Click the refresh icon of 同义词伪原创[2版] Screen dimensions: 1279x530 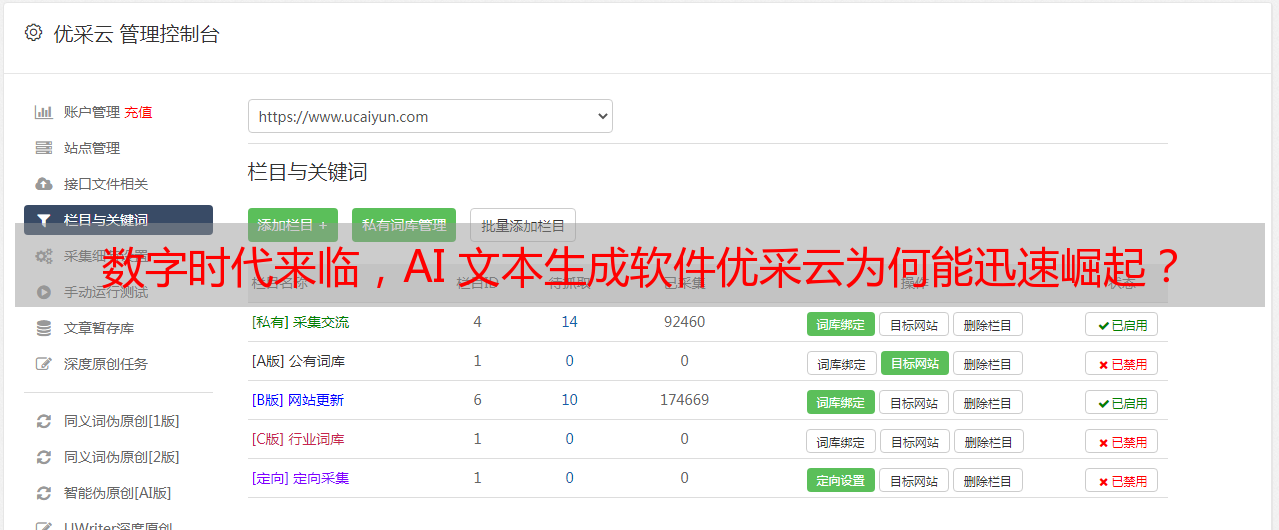[x=43, y=457]
